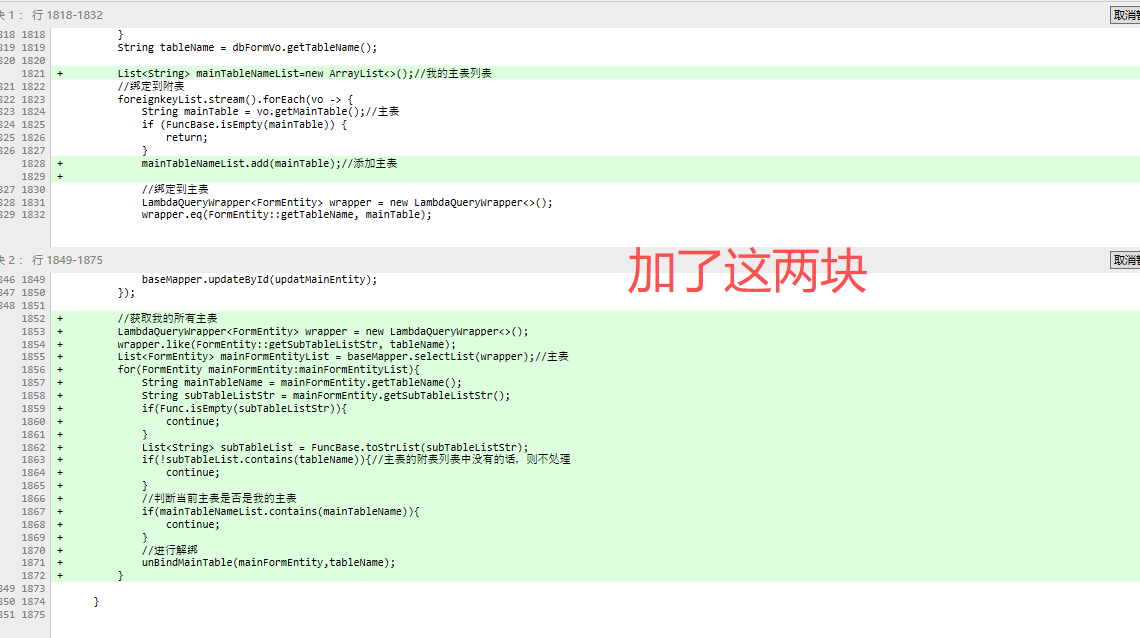Screen dimensions: 1140x638
Task: Click the mainTableNameList ArrayList declaration line
Action: click(x=304, y=74)
